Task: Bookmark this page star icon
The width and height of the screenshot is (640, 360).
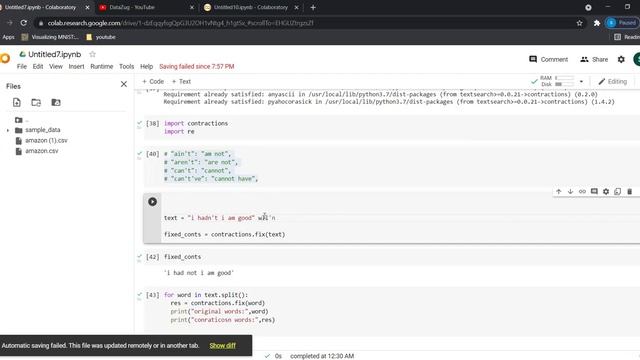Action: coord(580,23)
